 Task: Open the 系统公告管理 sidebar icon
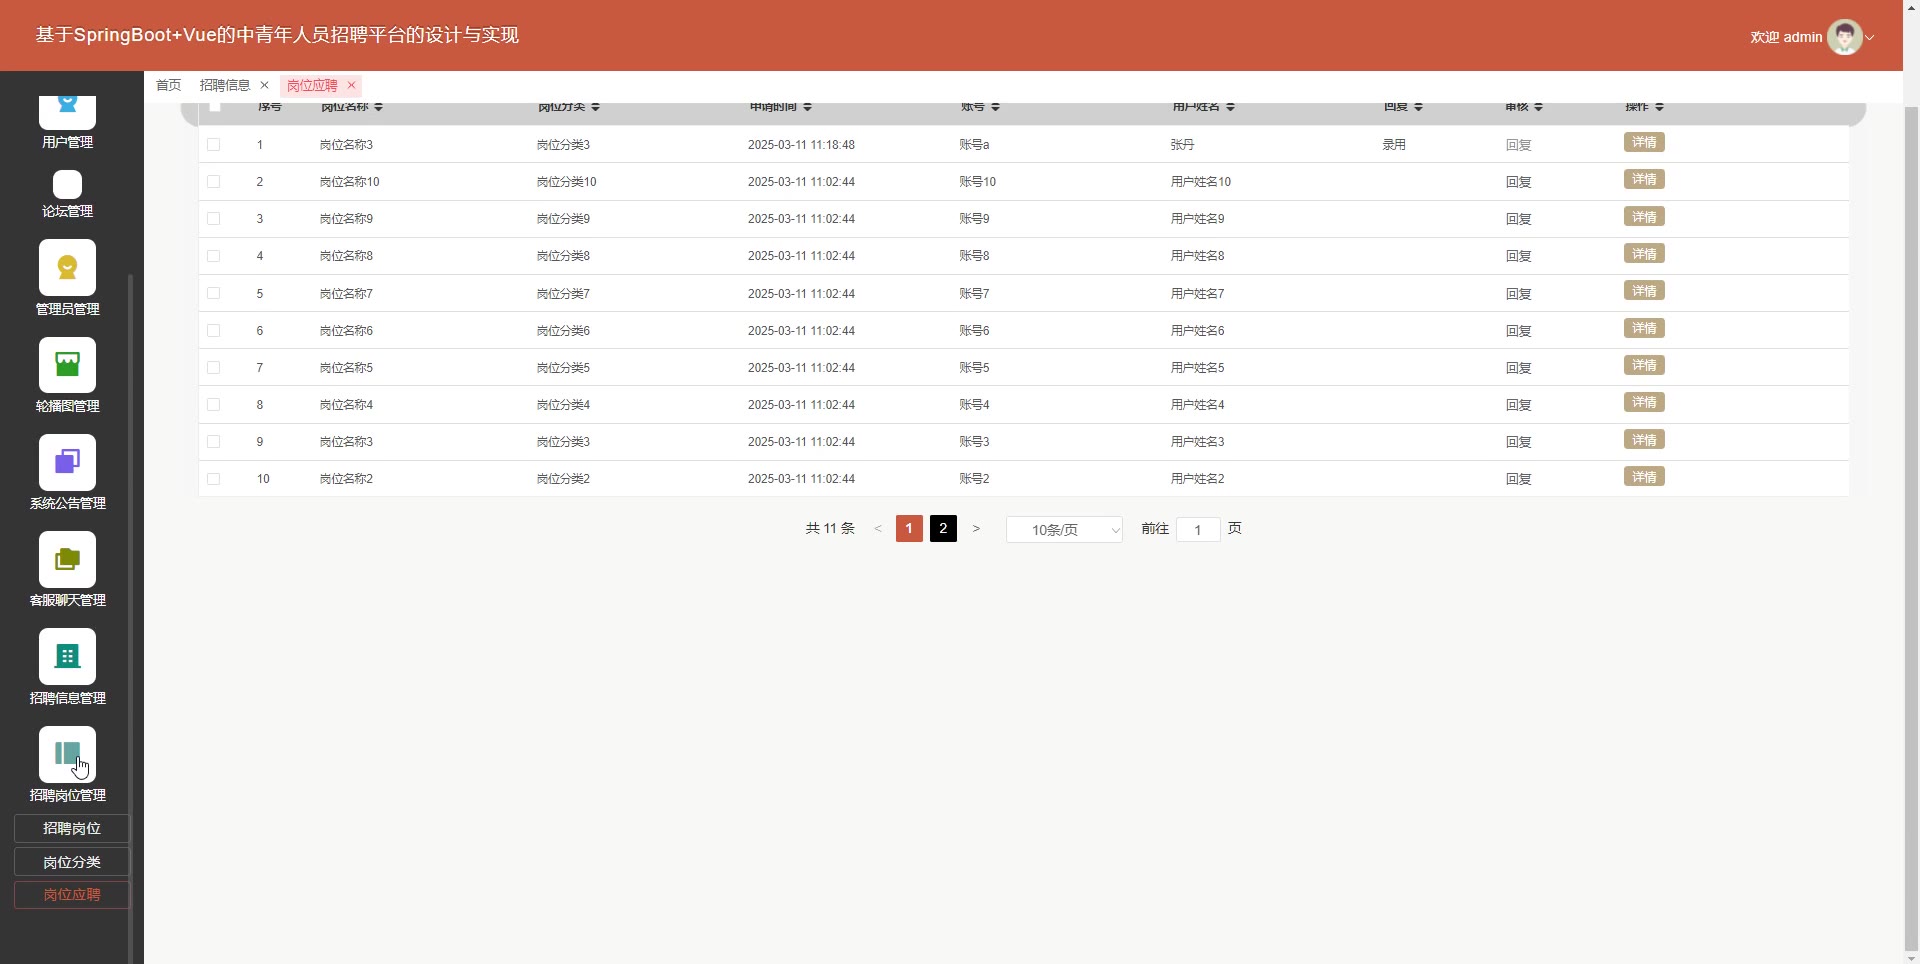[x=67, y=462]
